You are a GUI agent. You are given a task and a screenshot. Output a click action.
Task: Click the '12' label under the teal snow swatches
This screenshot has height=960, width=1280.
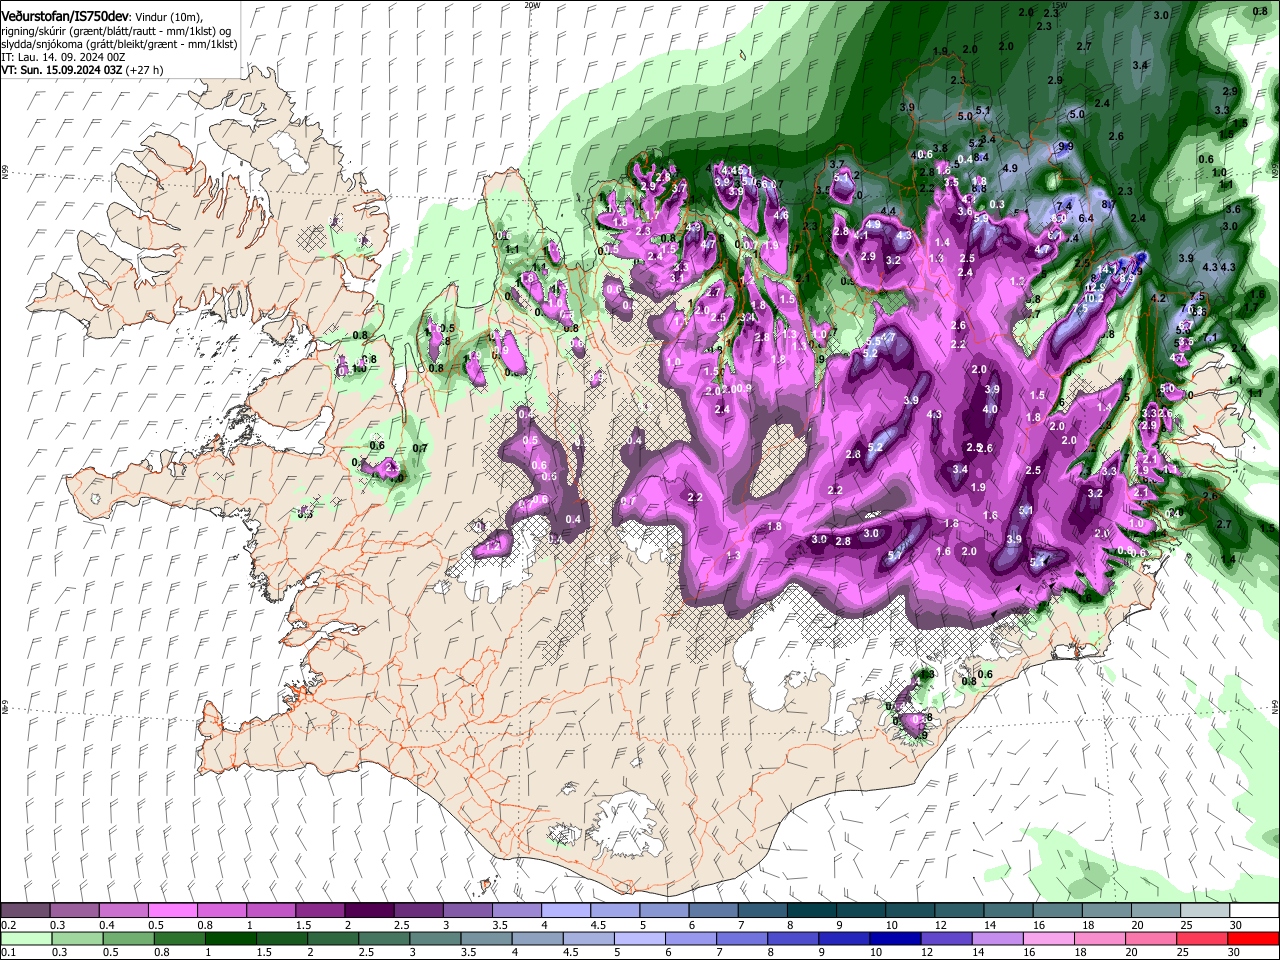point(941,925)
